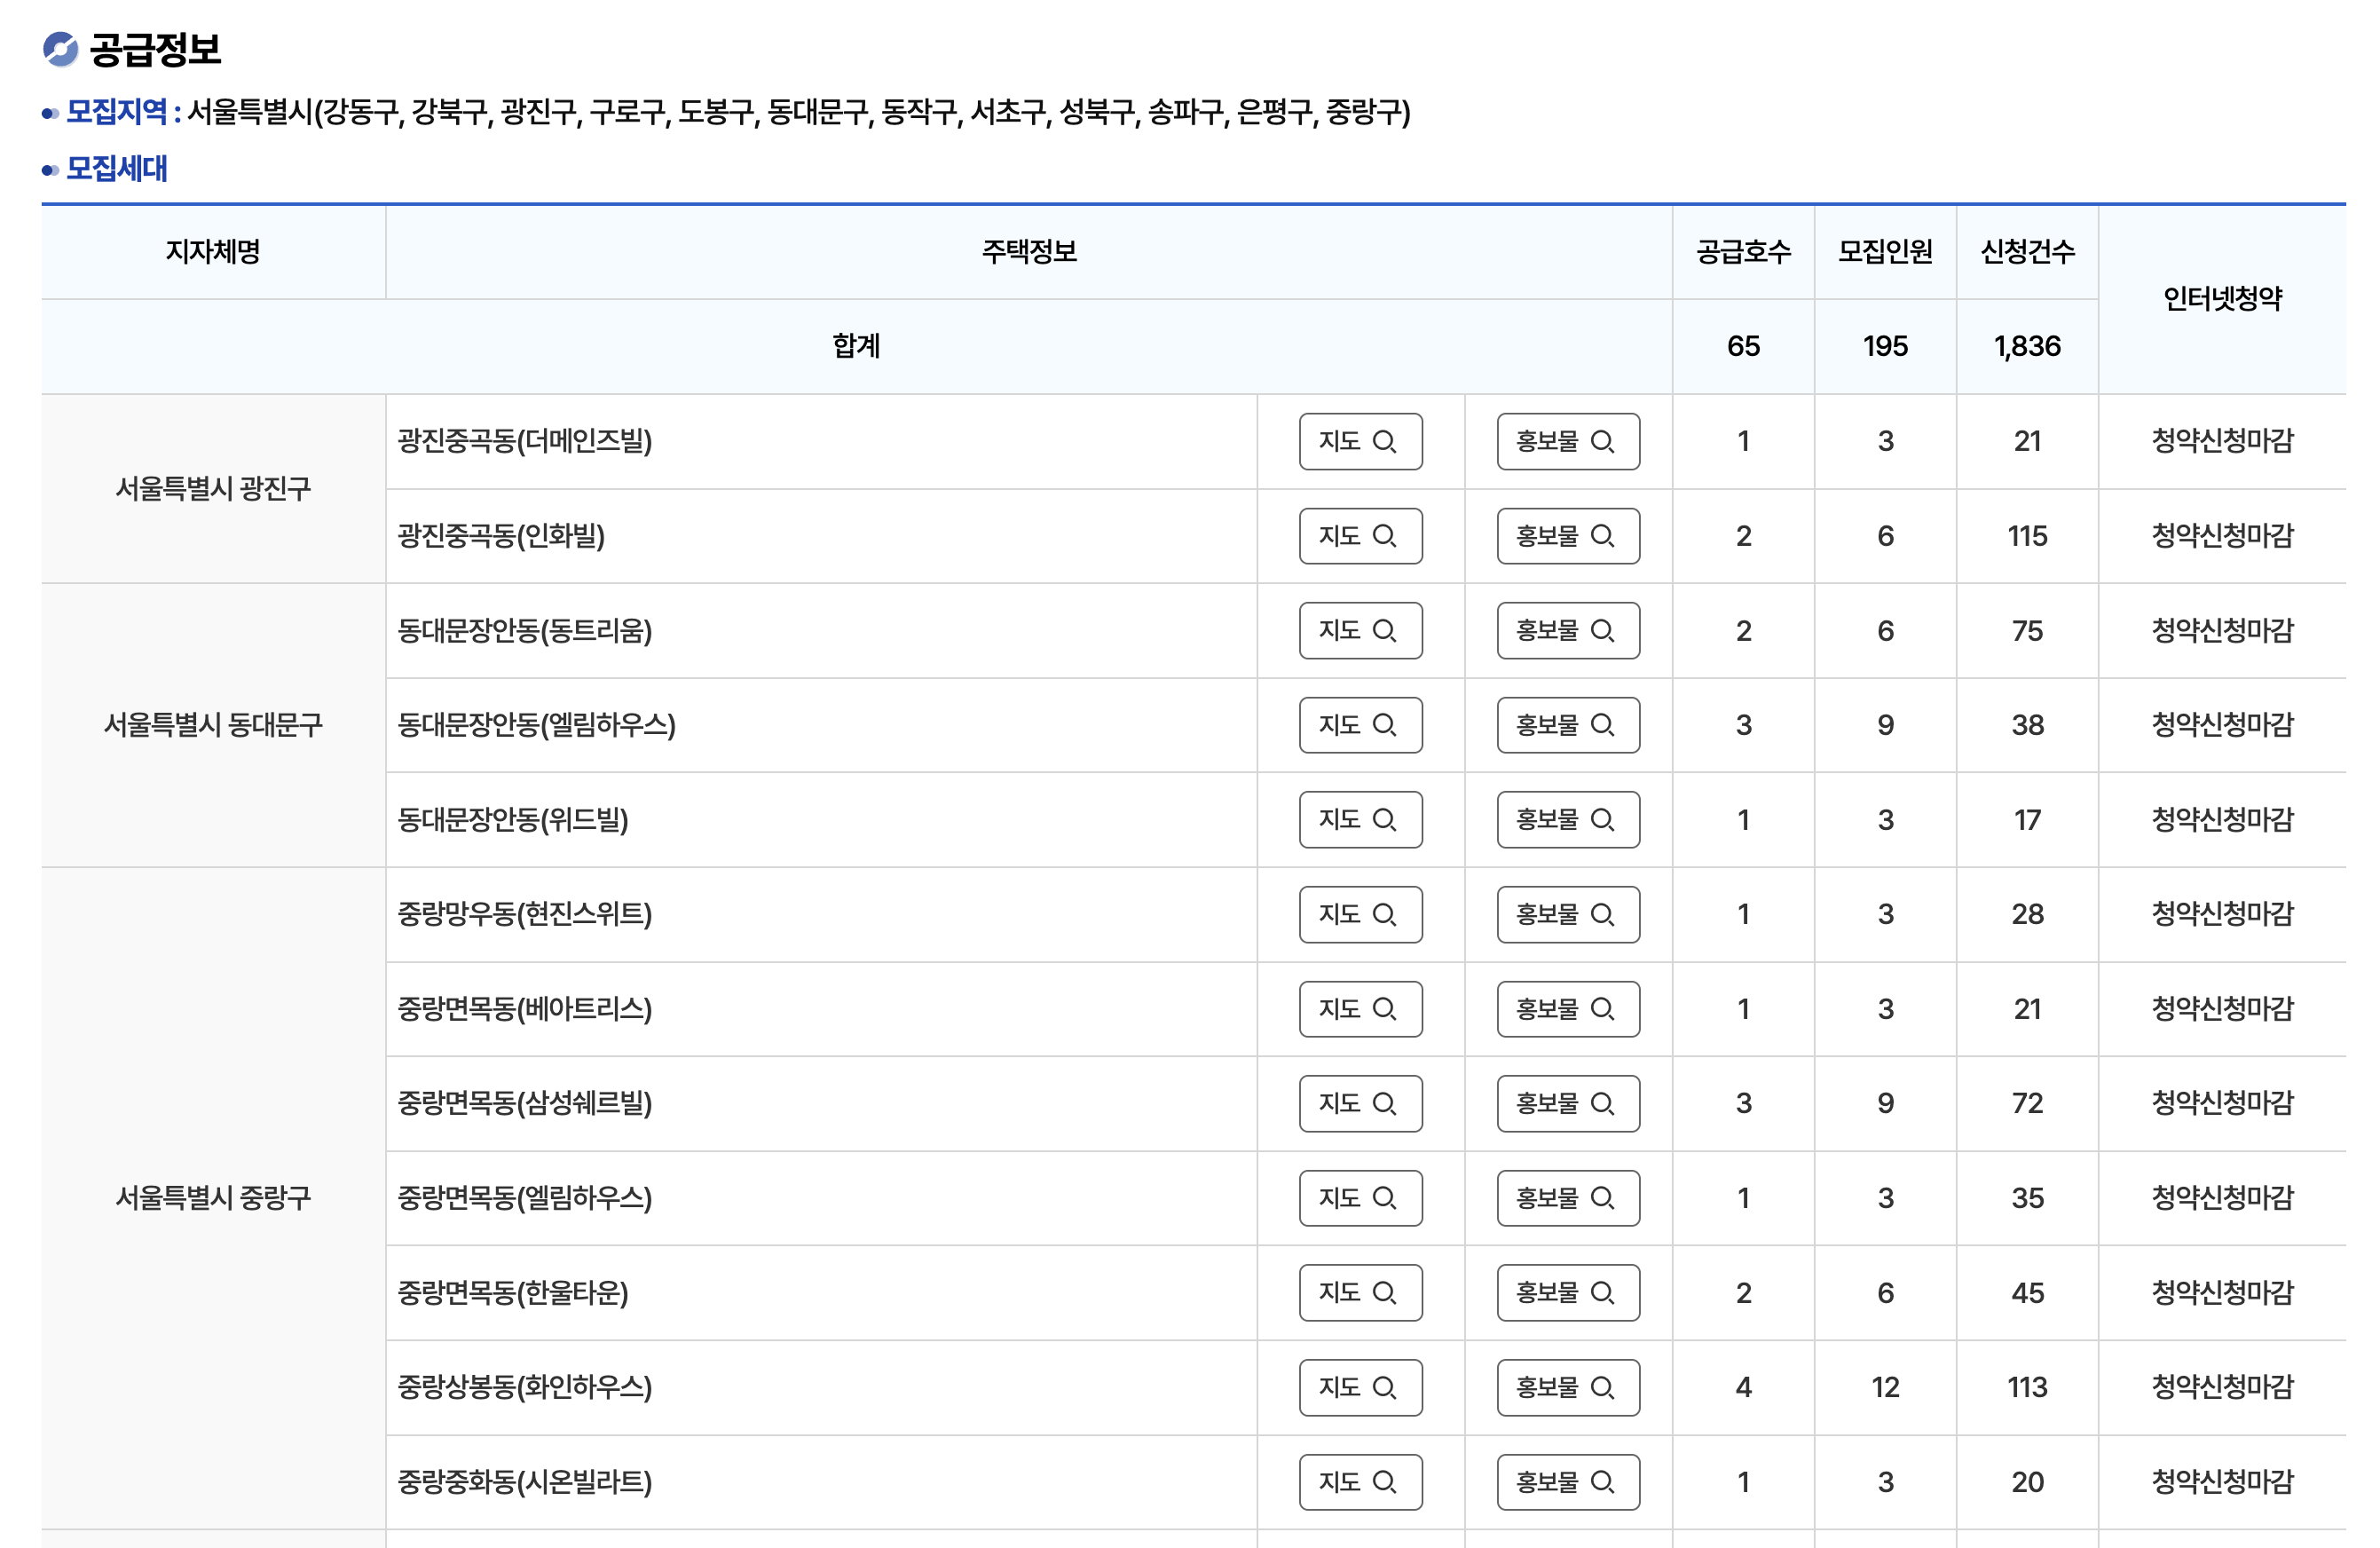The width and height of the screenshot is (2380, 1548).
Task: Open the 지도 view for 동대문장안동(엘림하우스)
Action: [x=1360, y=725]
